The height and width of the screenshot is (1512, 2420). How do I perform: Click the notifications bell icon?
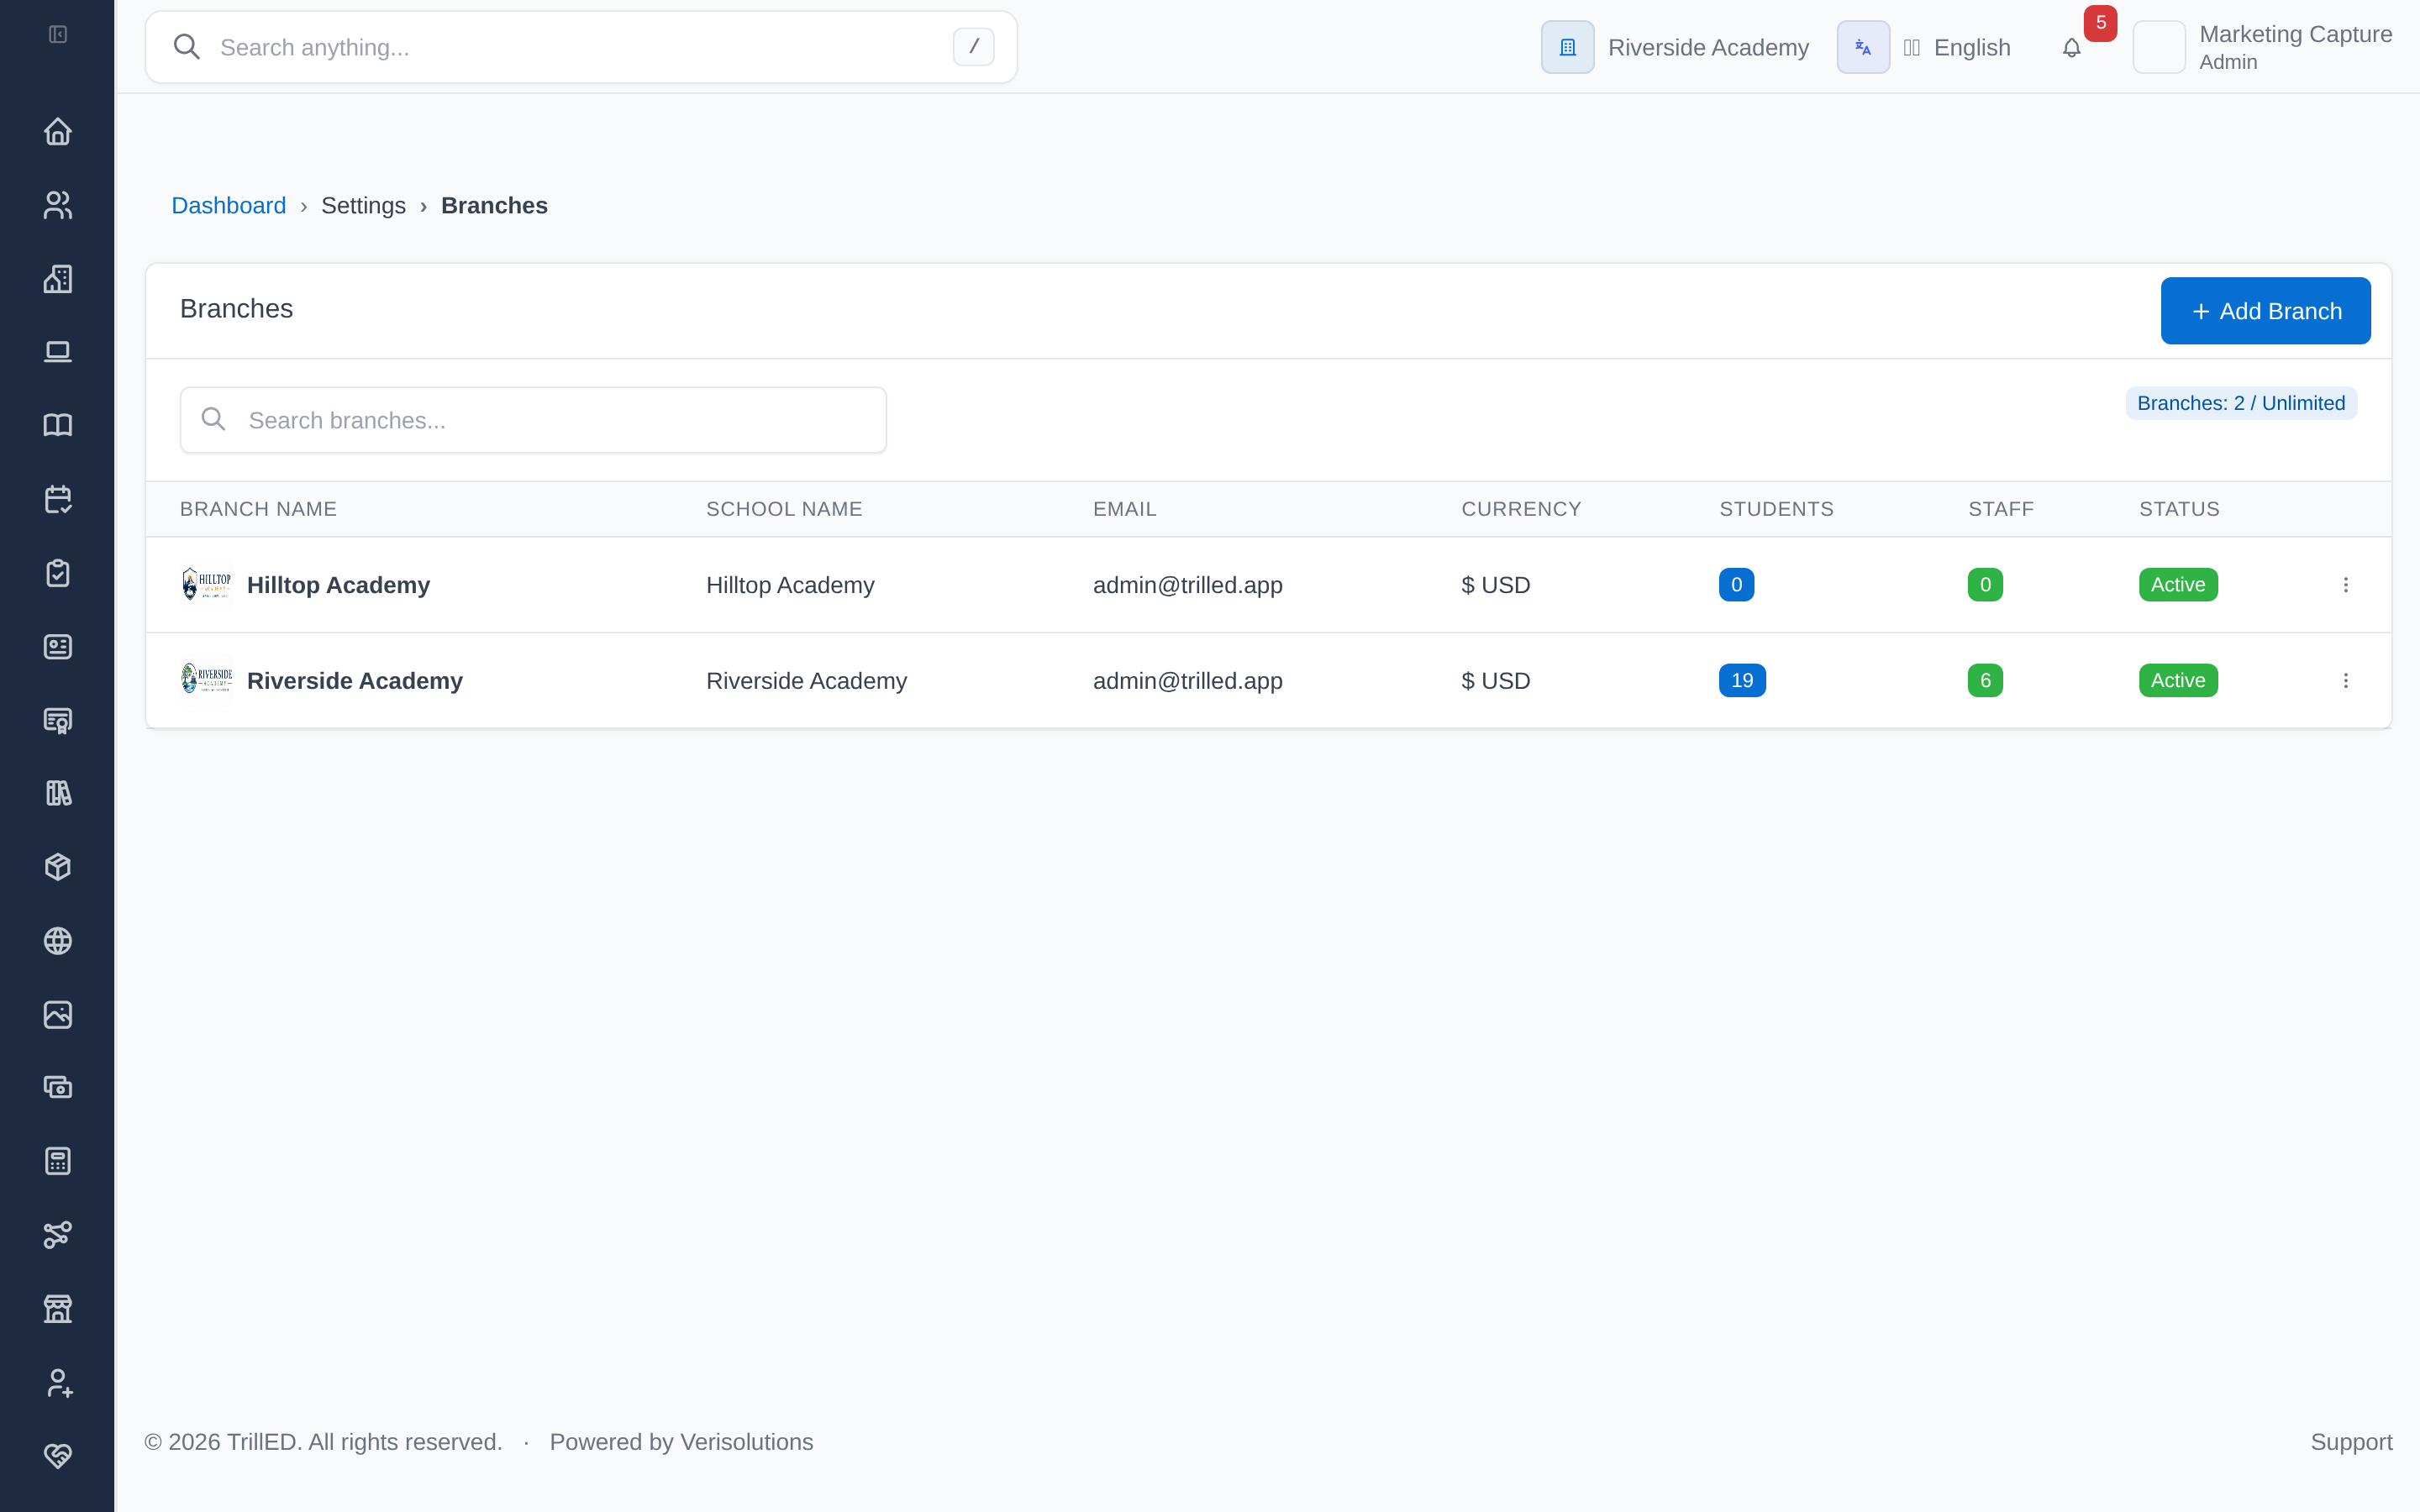pos(2072,48)
